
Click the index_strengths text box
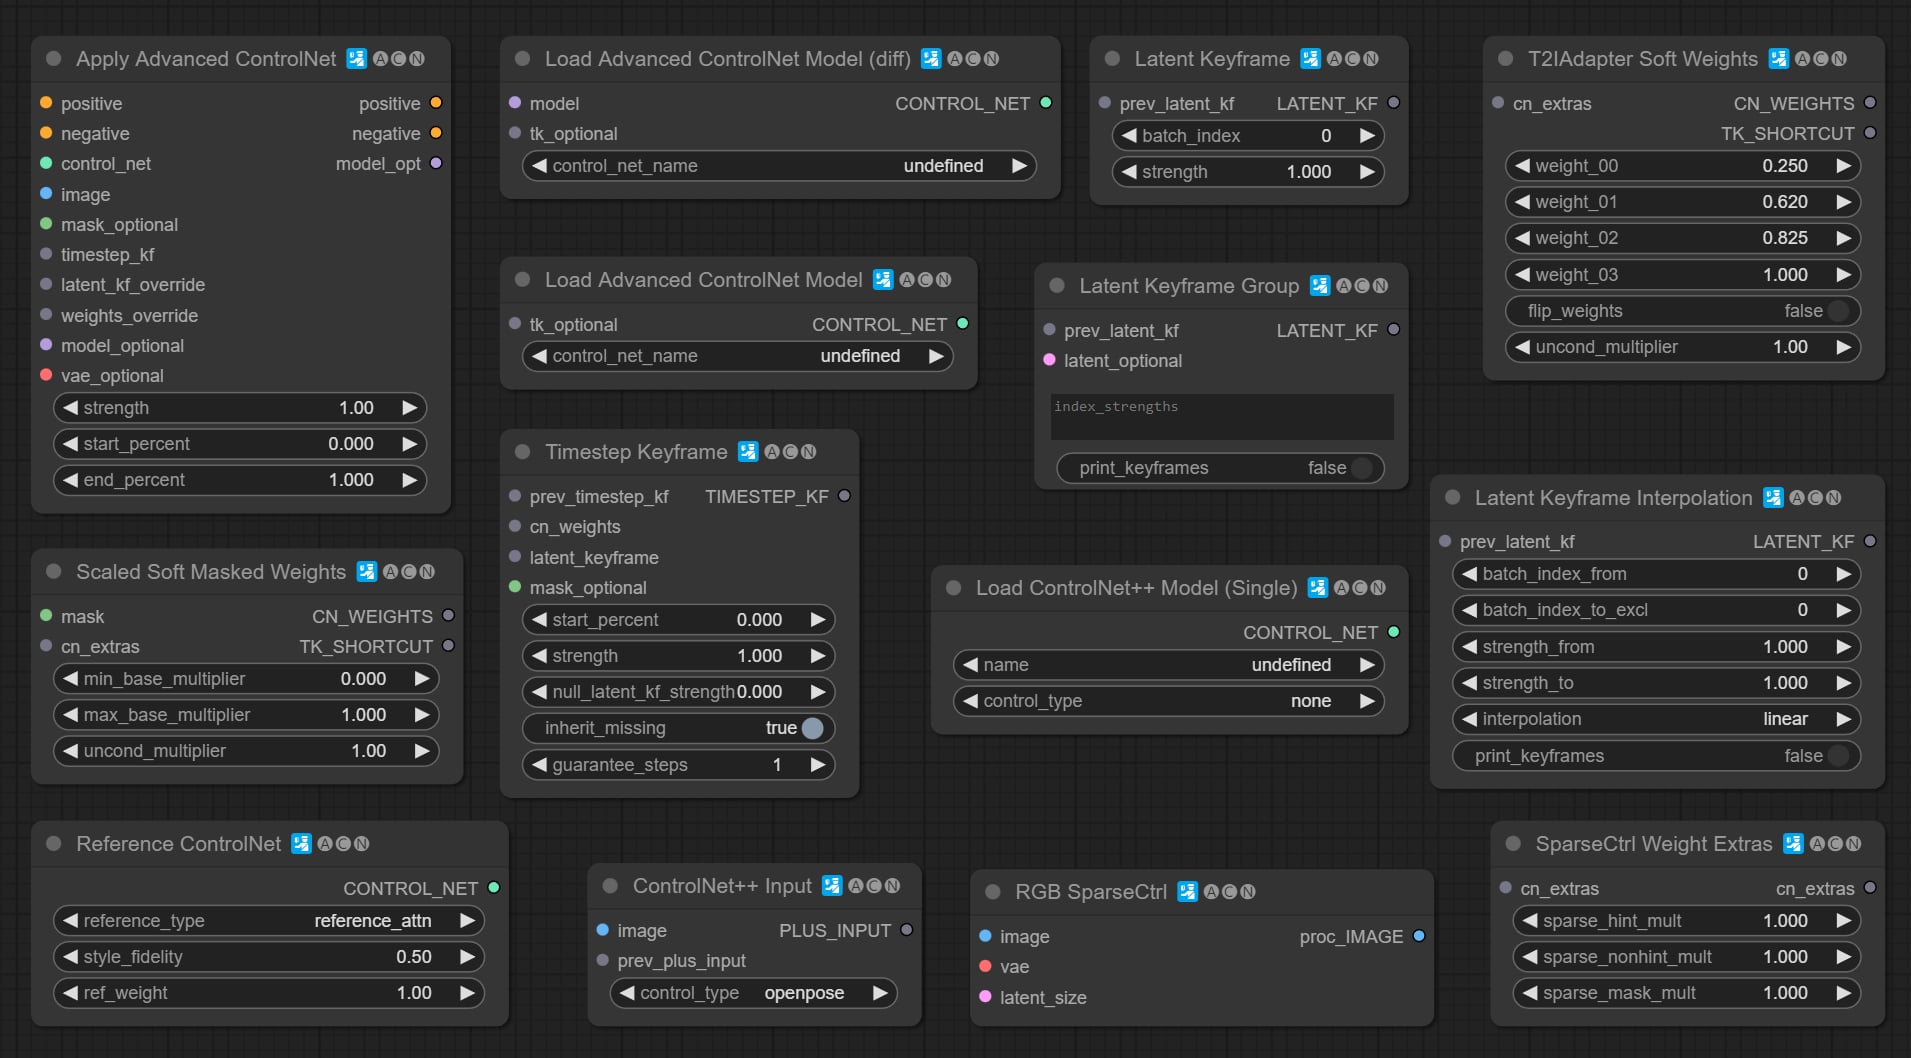click(1222, 417)
